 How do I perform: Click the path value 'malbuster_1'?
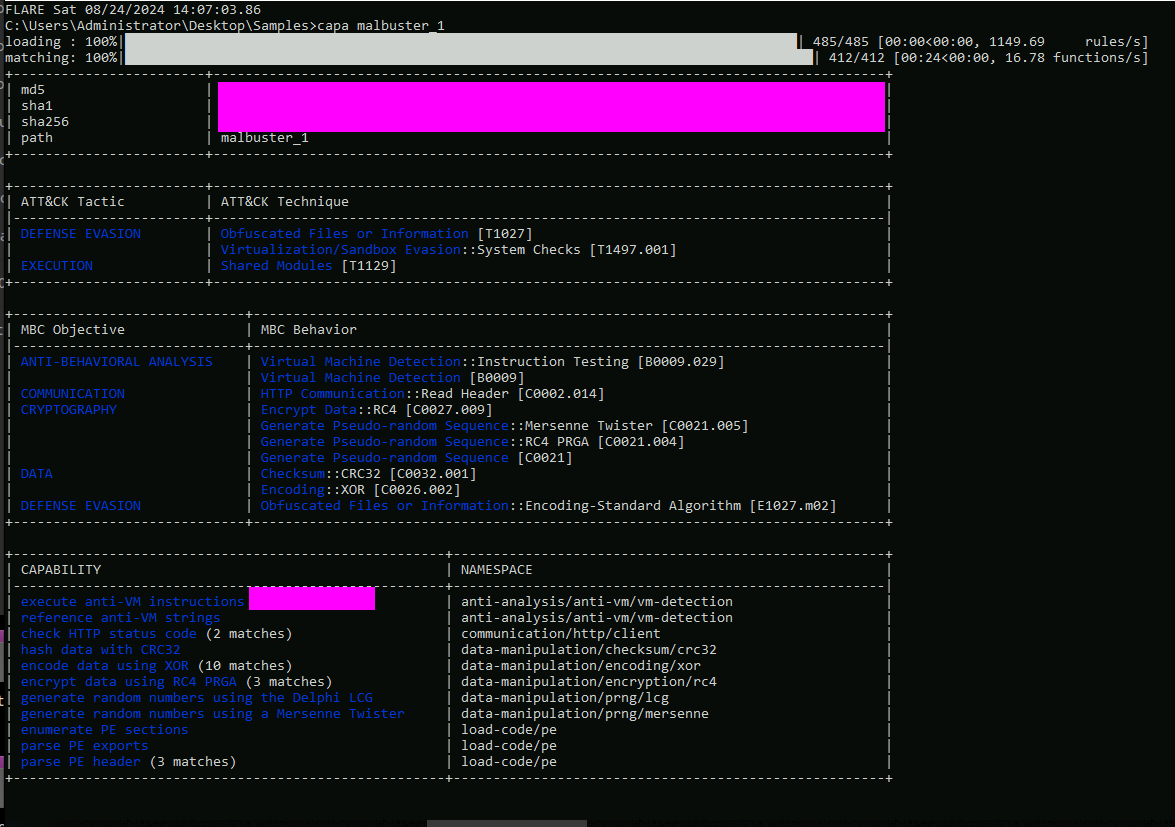(265, 138)
